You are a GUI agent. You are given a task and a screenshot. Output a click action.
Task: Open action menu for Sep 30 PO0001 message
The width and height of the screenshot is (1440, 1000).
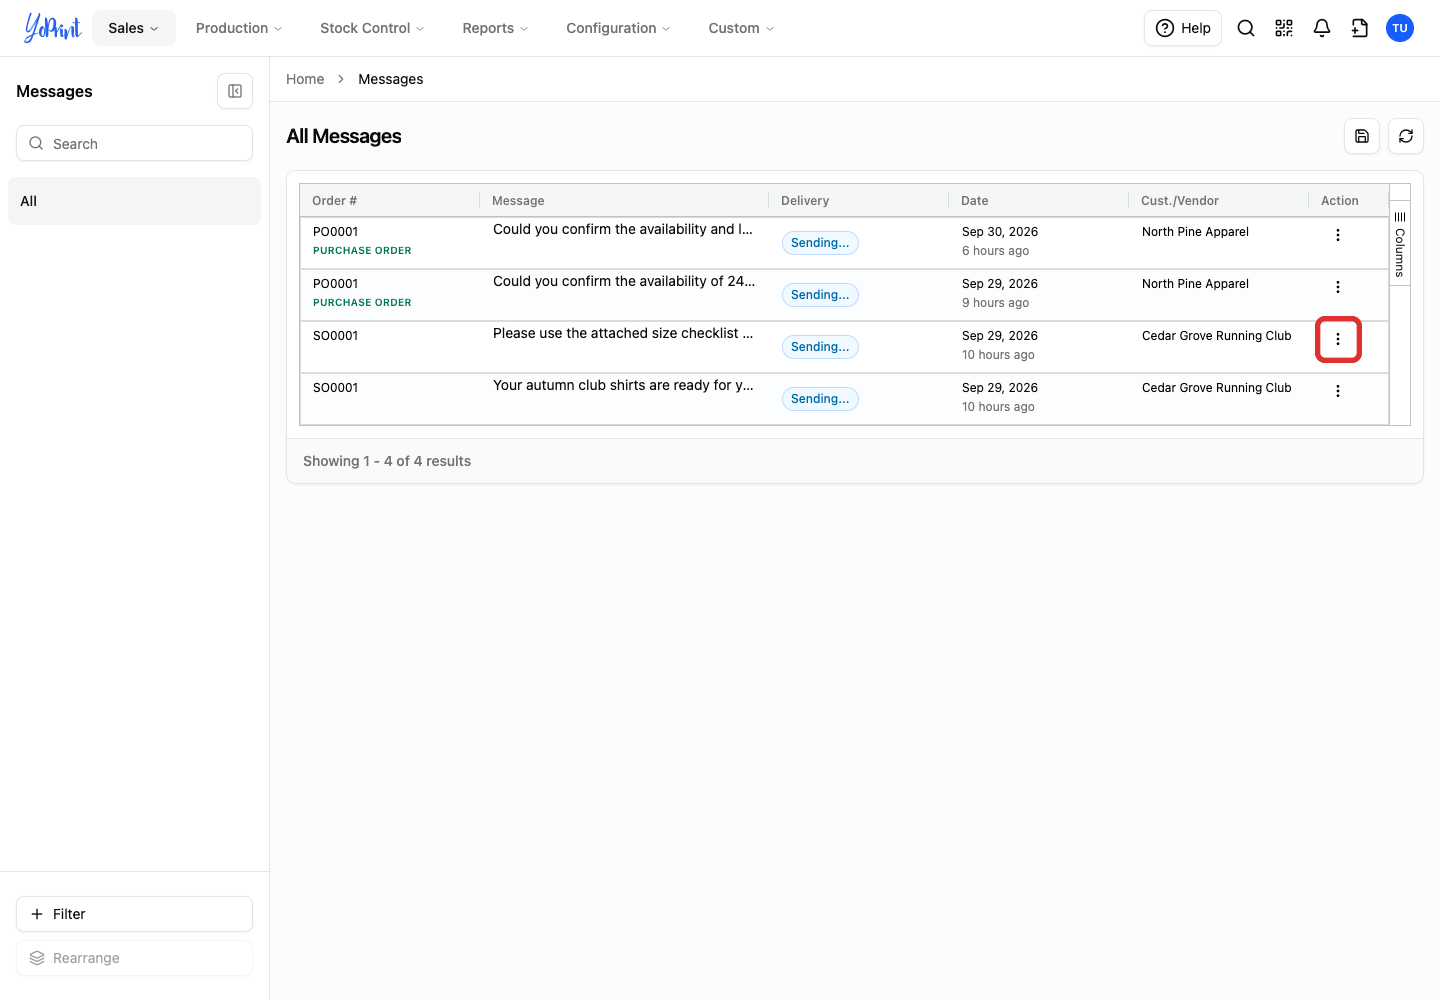click(x=1338, y=235)
